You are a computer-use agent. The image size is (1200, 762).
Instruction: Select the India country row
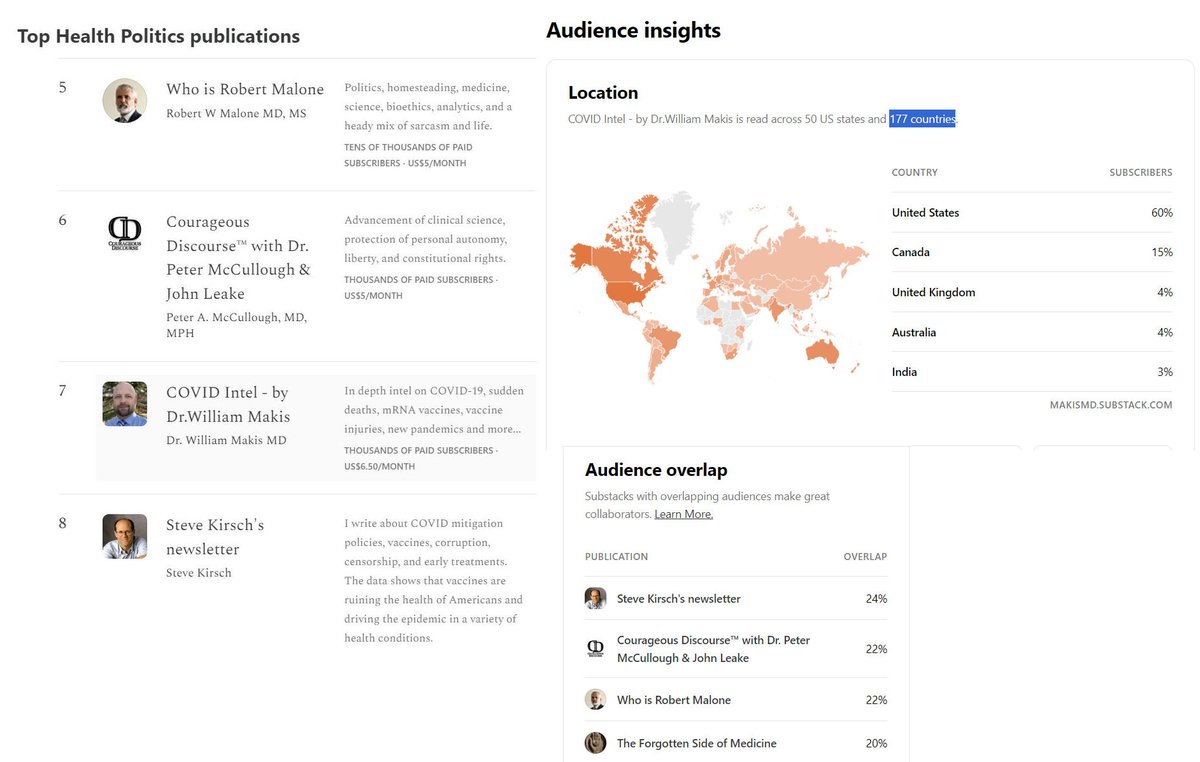pyautogui.click(x=1032, y=372)
